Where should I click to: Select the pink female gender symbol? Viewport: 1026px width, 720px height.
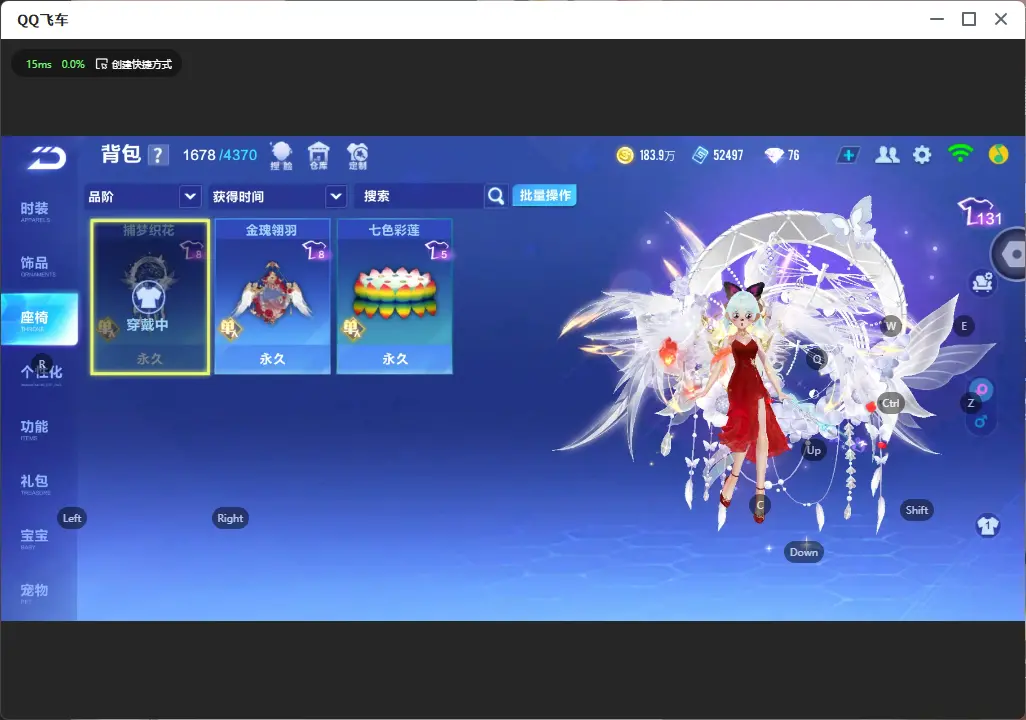click(982, 390)
